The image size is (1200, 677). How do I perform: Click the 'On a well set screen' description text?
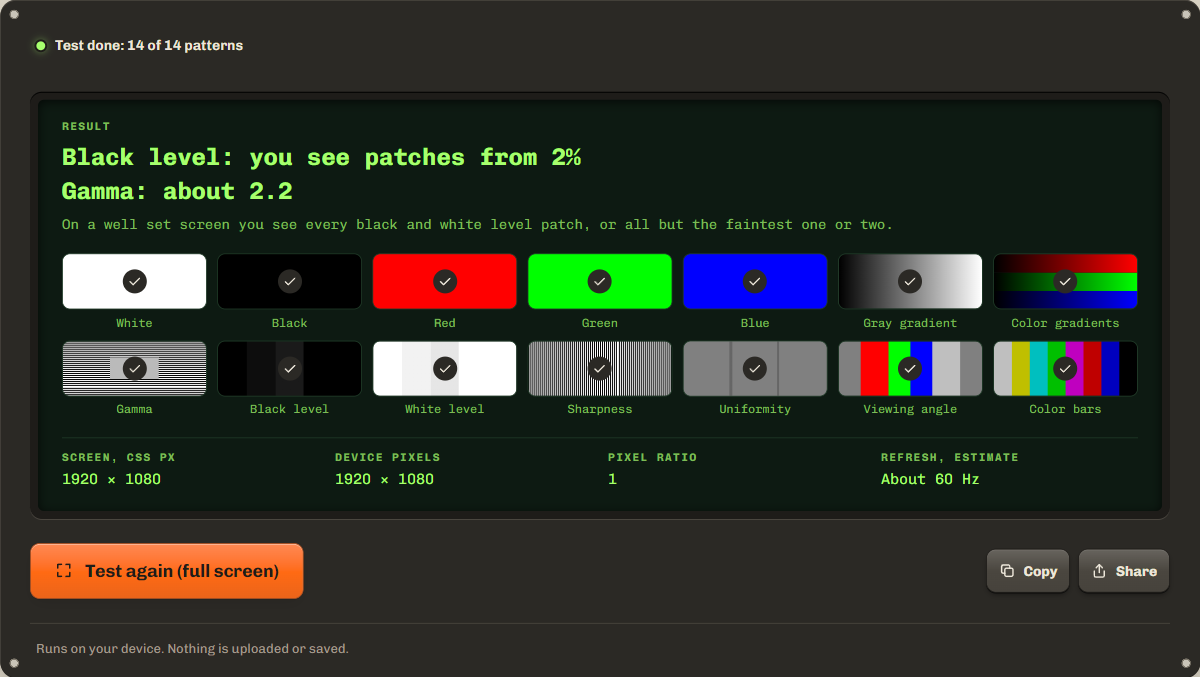point(477,225)
